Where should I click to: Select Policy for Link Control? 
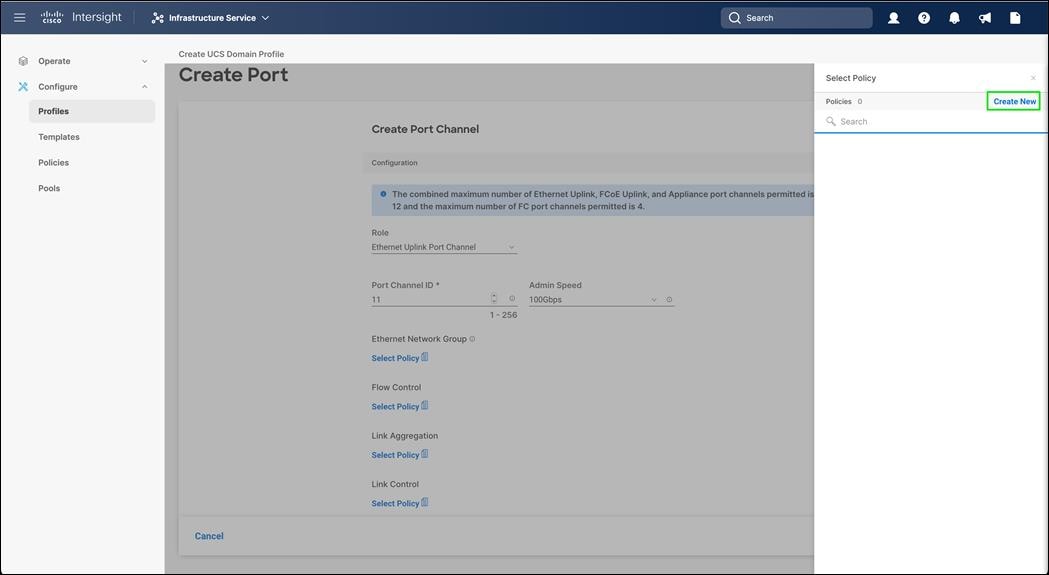(x=399, y=503)
